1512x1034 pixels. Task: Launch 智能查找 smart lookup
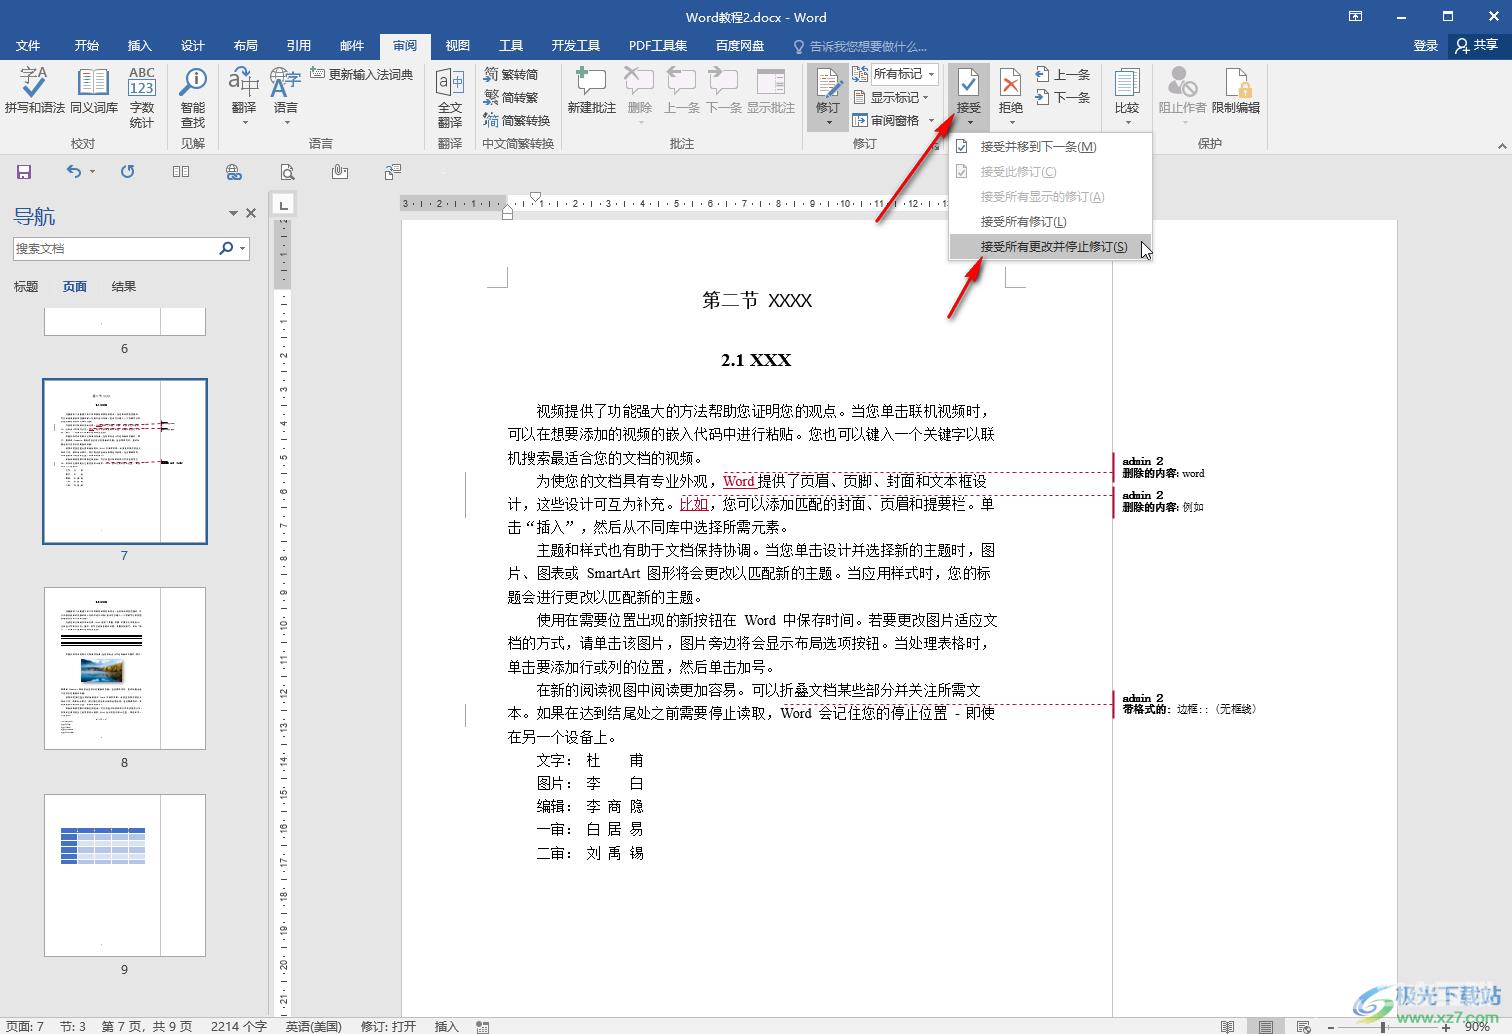(193, 98)
